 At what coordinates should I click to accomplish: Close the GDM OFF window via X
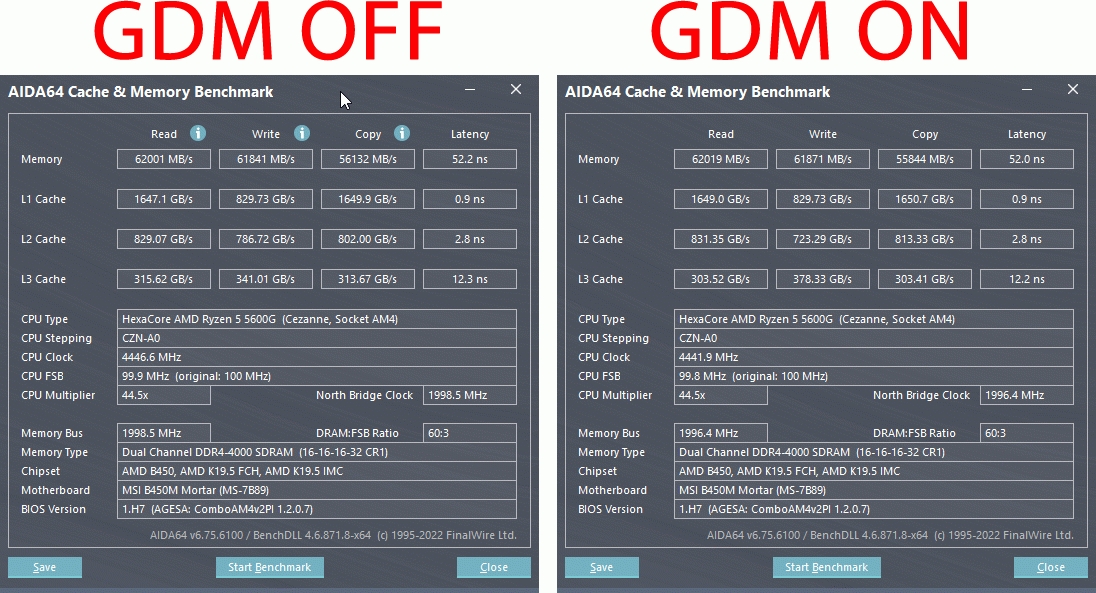coord(516,90)
